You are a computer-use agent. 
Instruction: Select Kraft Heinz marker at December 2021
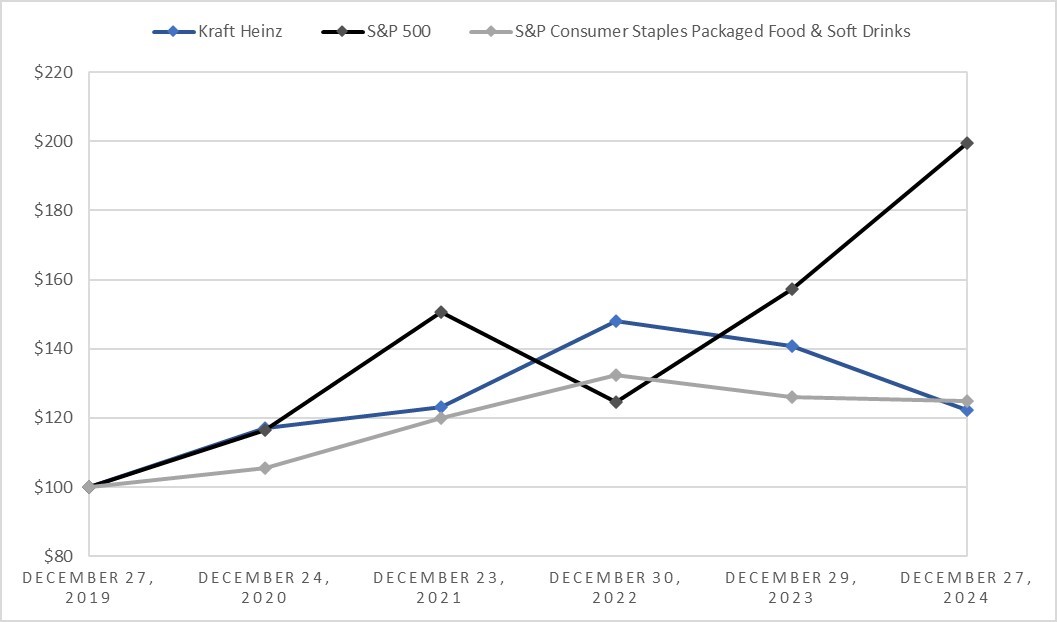coord(440,407)
